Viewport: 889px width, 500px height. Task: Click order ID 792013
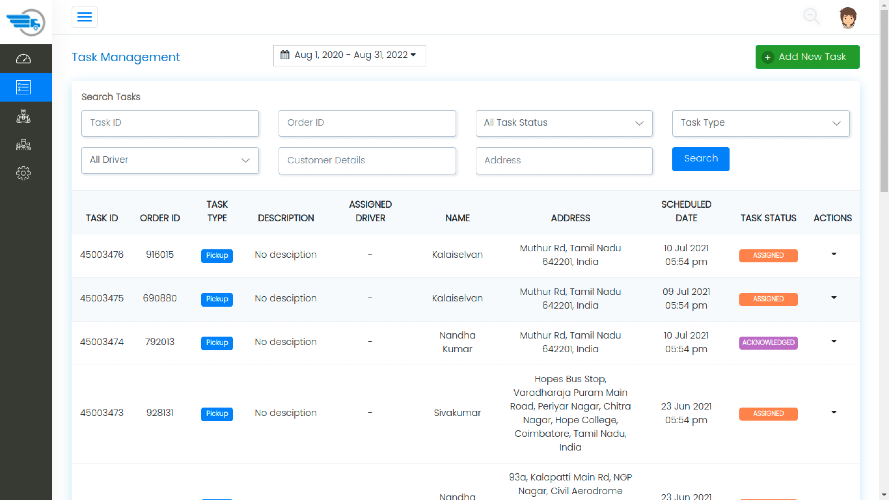pyautogui.click(x=160, y=342)
